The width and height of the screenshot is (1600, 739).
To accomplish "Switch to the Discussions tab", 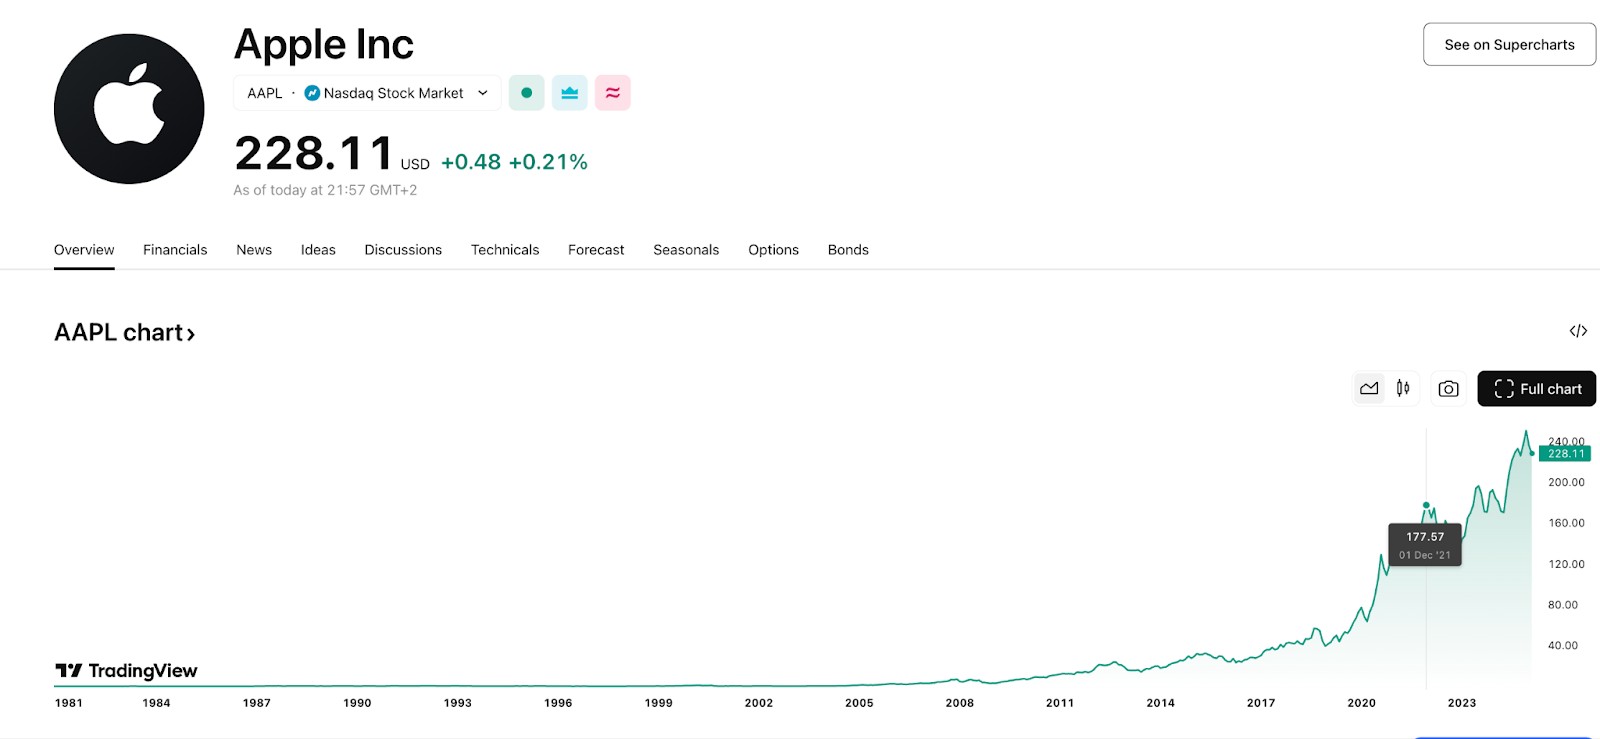I will 403,250.
